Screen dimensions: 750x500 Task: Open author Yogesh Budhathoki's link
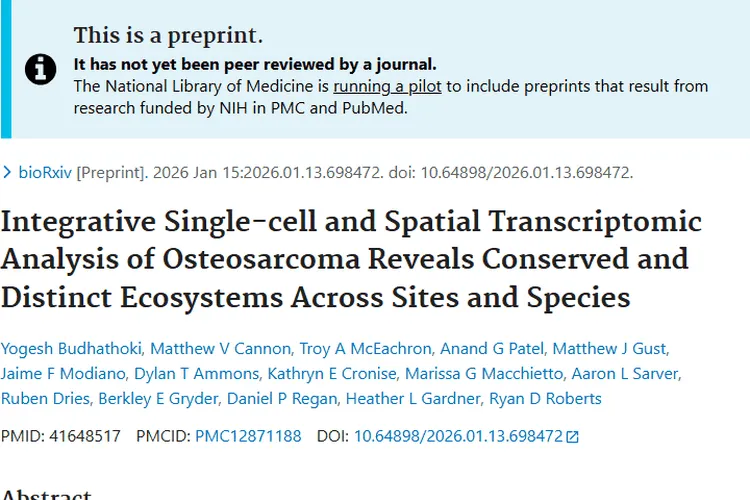pyautogui.click(x=74, y=348)
